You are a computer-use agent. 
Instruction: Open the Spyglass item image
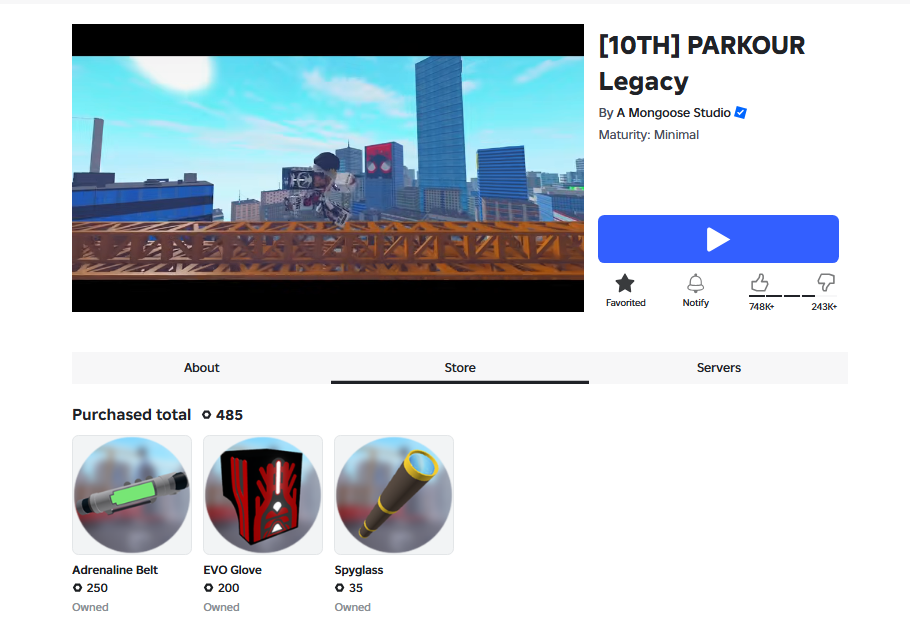click(x=394, y=495)
